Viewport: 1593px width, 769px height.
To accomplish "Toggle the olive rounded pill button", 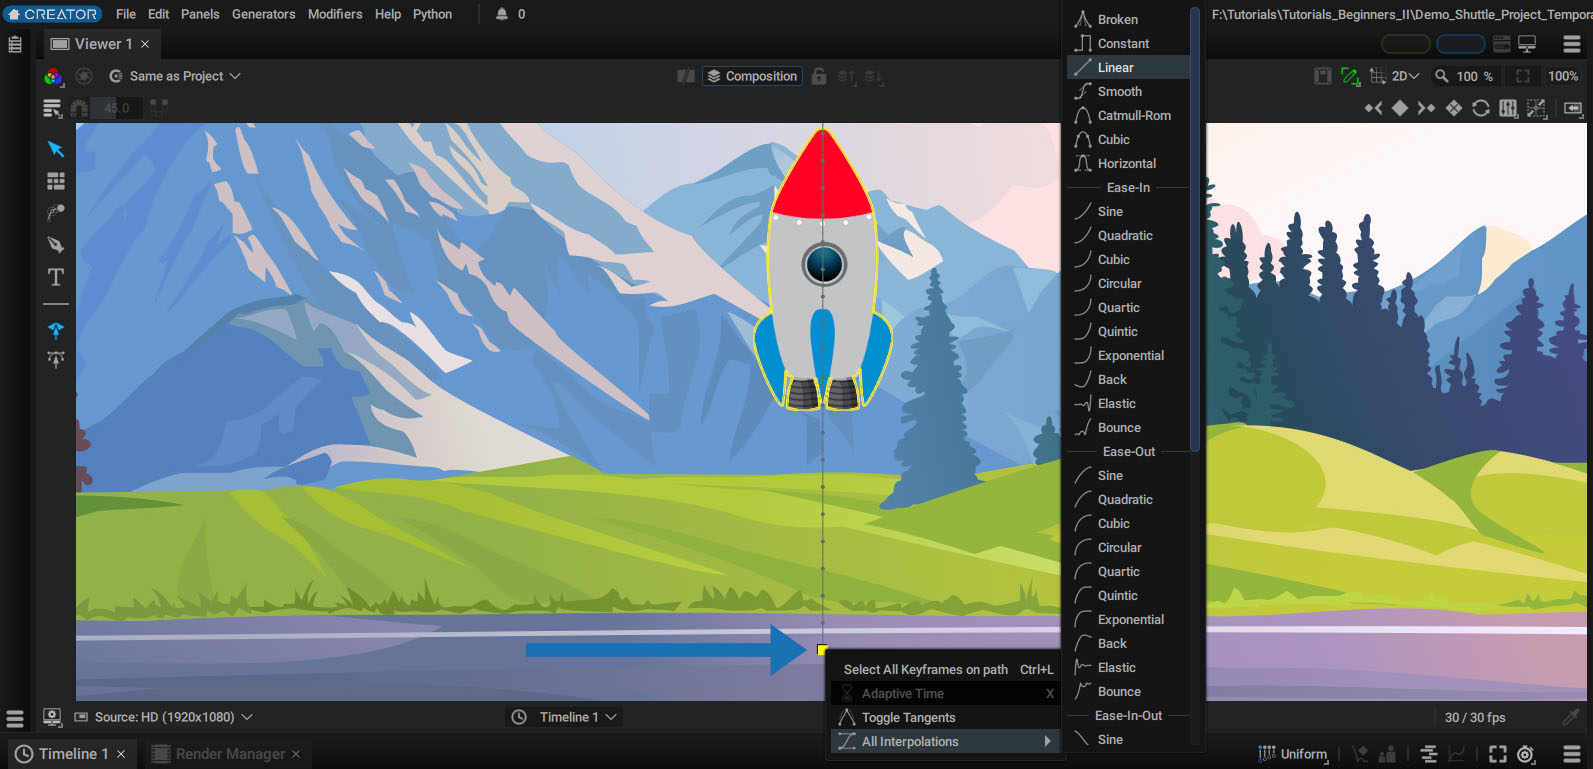I will tap(1405, 44).
